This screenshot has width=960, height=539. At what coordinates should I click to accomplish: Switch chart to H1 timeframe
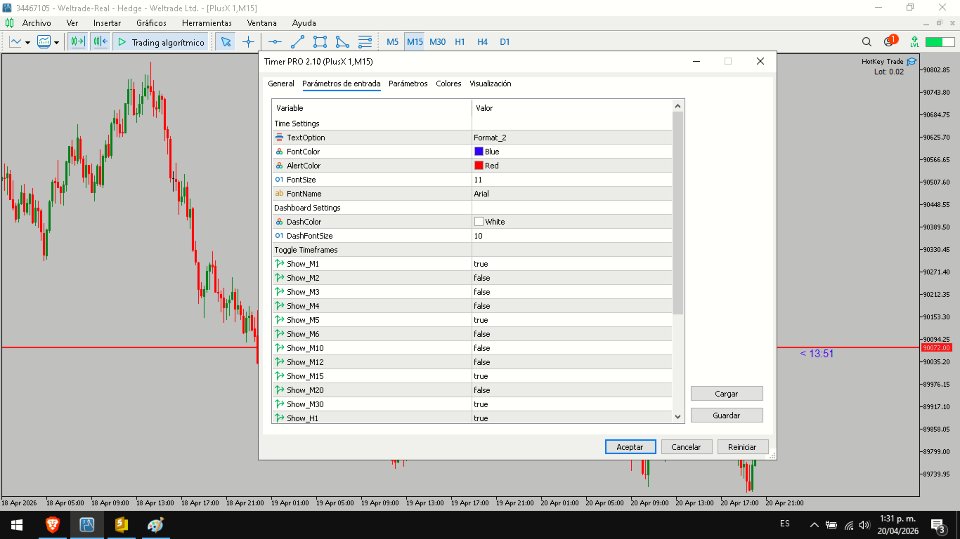[460, 42]
